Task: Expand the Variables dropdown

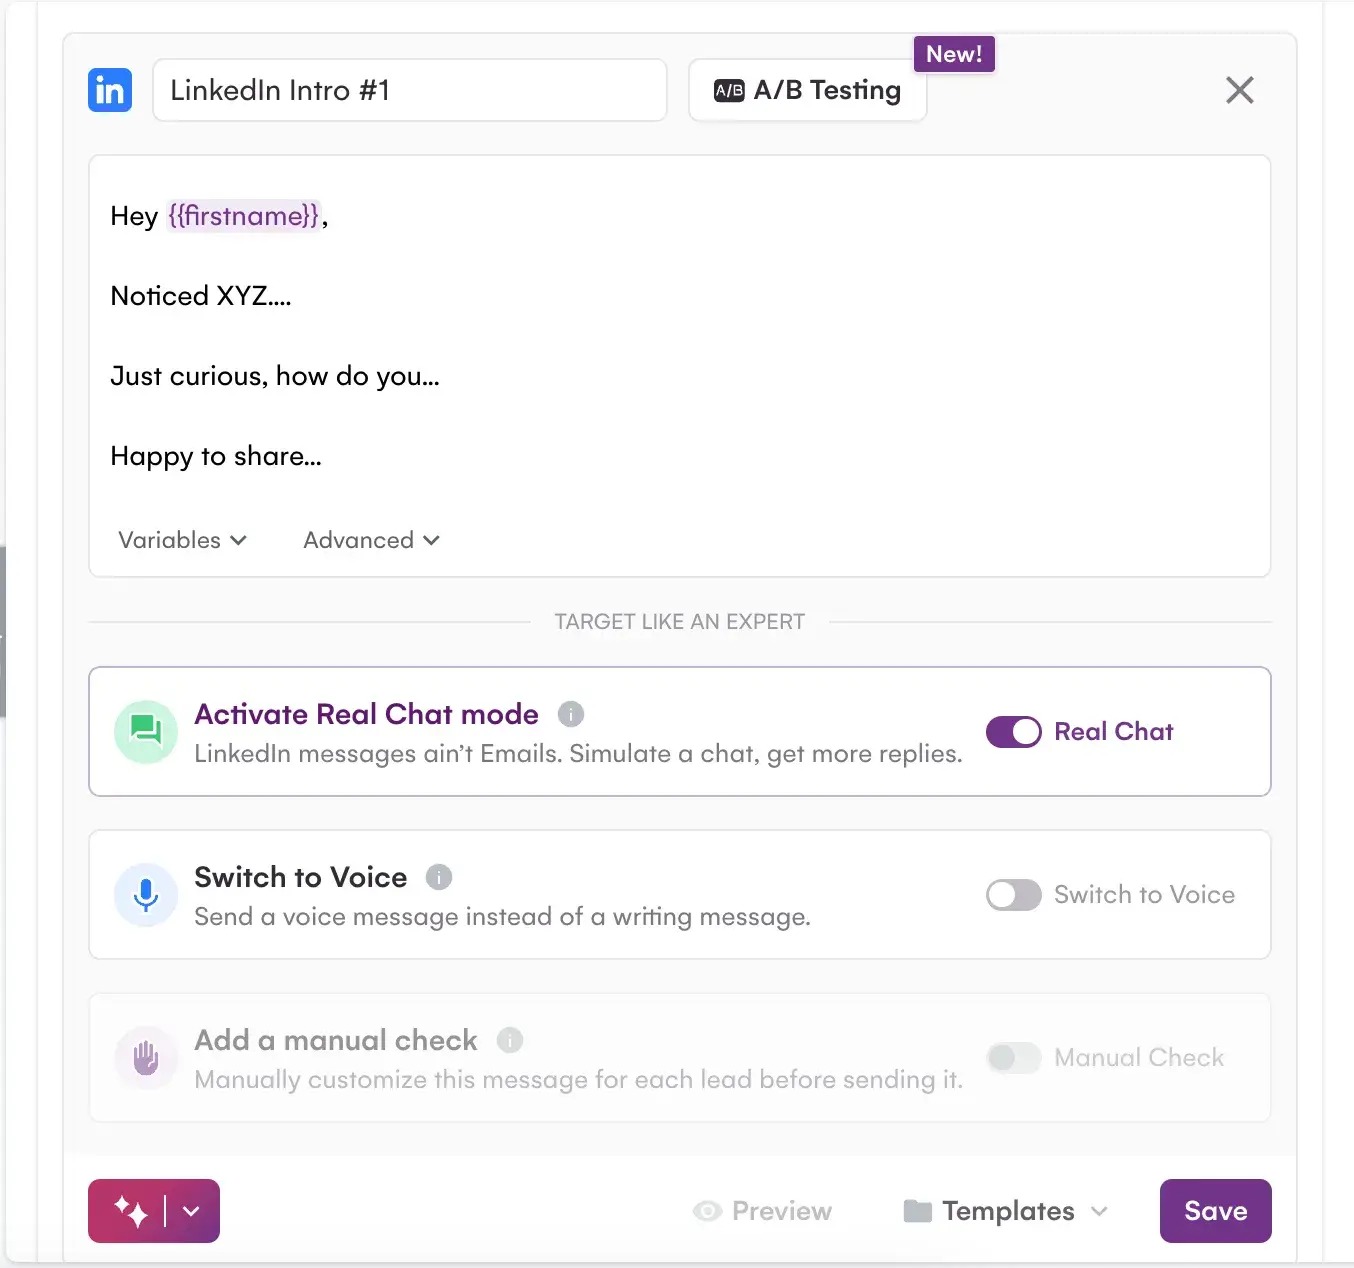Action: click(x=182, y=540)
